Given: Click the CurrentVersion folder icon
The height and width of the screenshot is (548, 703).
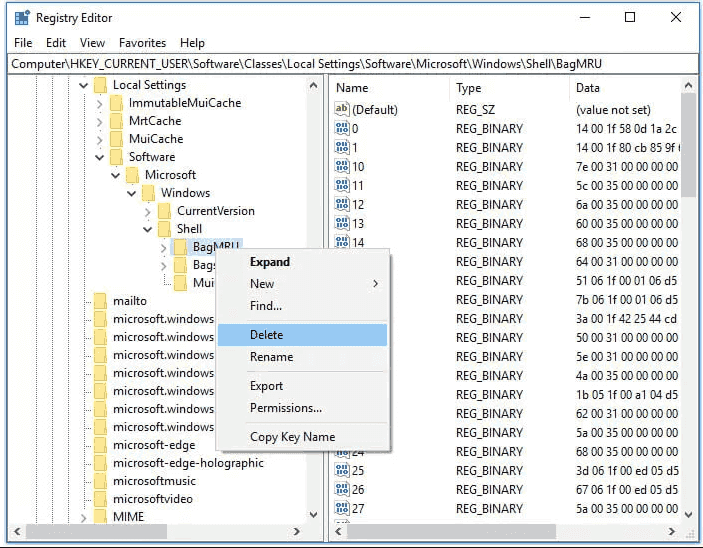Looking at the screenshot, I should [x=165, y=211].
